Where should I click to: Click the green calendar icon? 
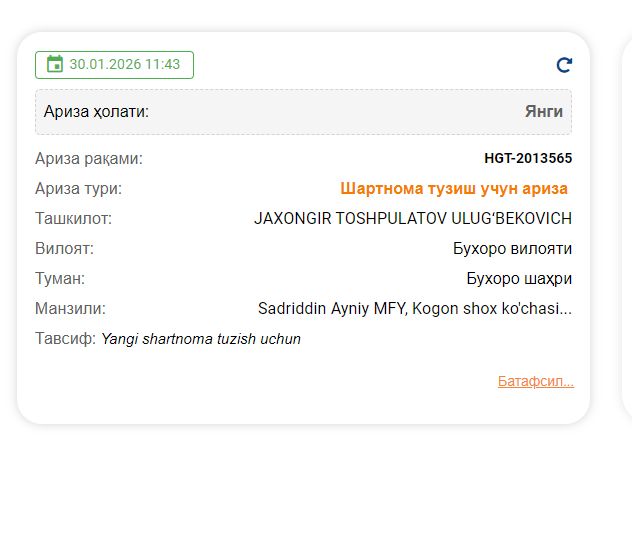coord(55,64)
